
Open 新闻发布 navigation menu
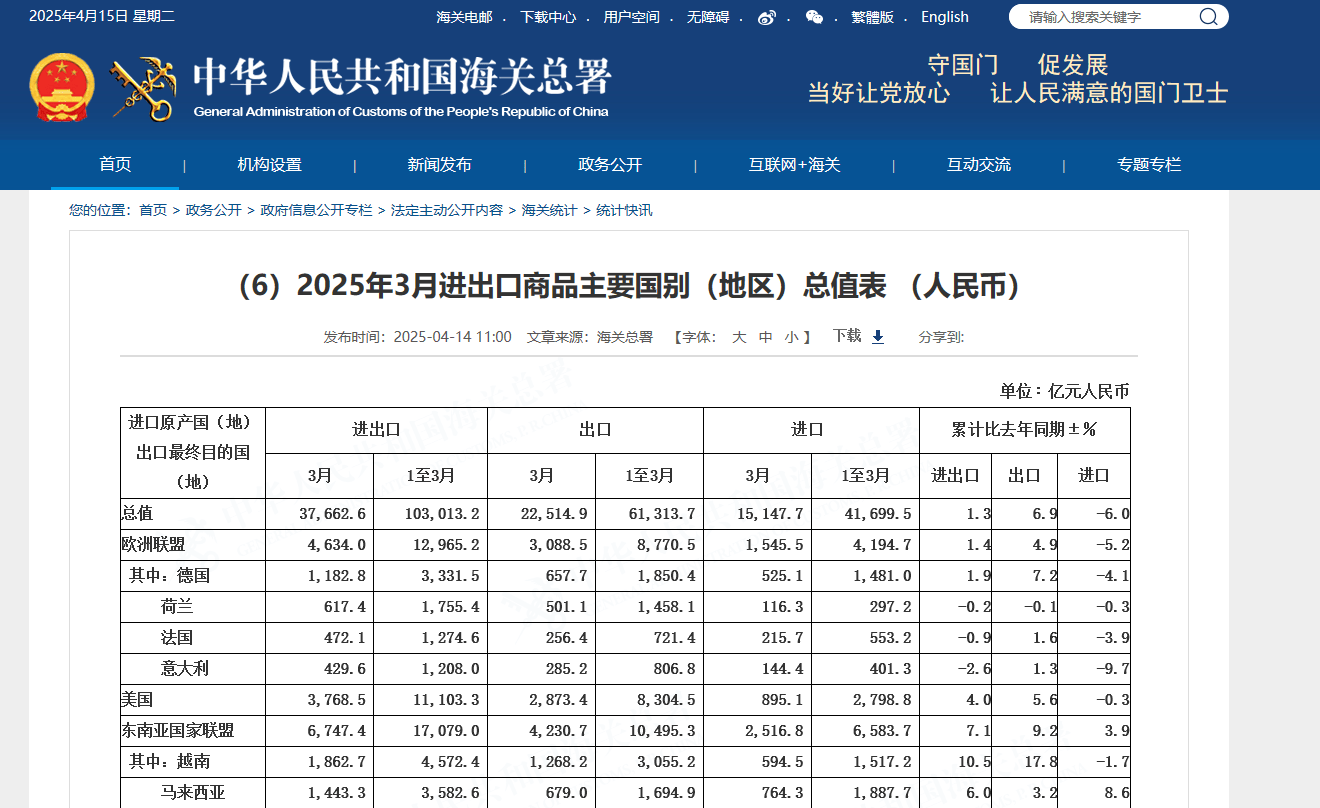coord(440,165)
